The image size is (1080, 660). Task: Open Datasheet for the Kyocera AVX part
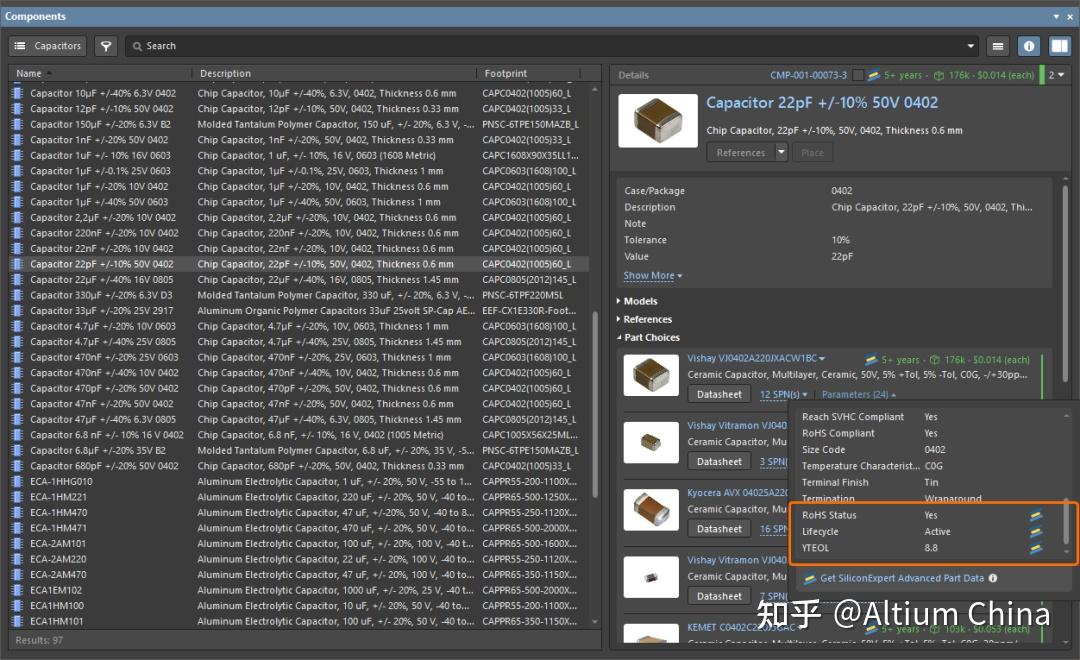(x=719, y=529)
